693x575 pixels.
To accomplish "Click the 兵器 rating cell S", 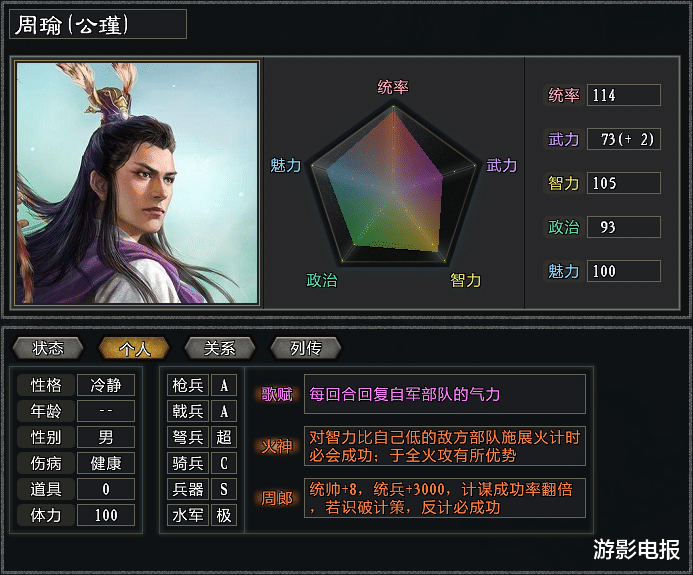I will (224, 489).
